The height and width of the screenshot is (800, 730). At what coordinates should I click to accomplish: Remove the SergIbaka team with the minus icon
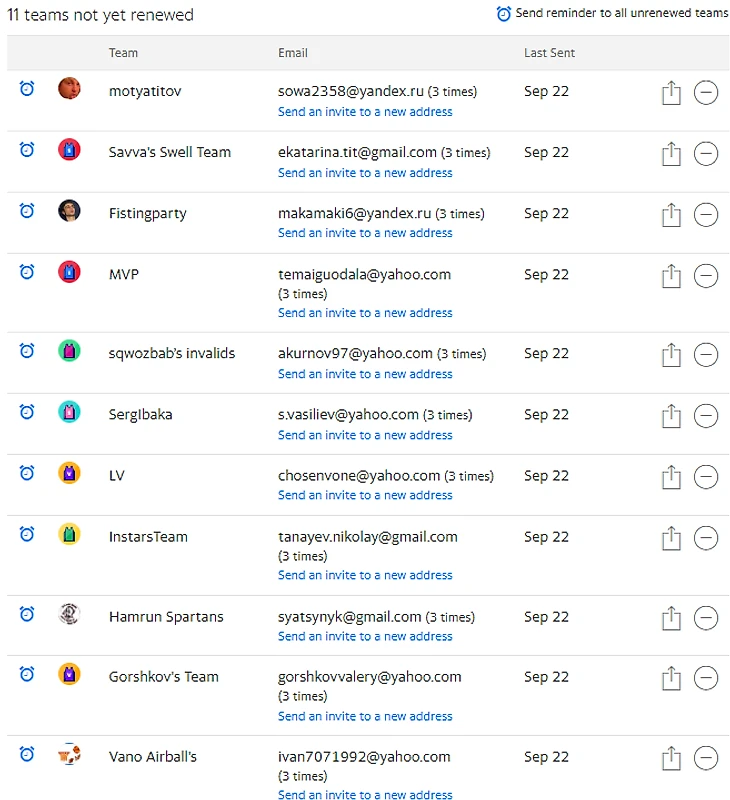(x=706, y=416)
